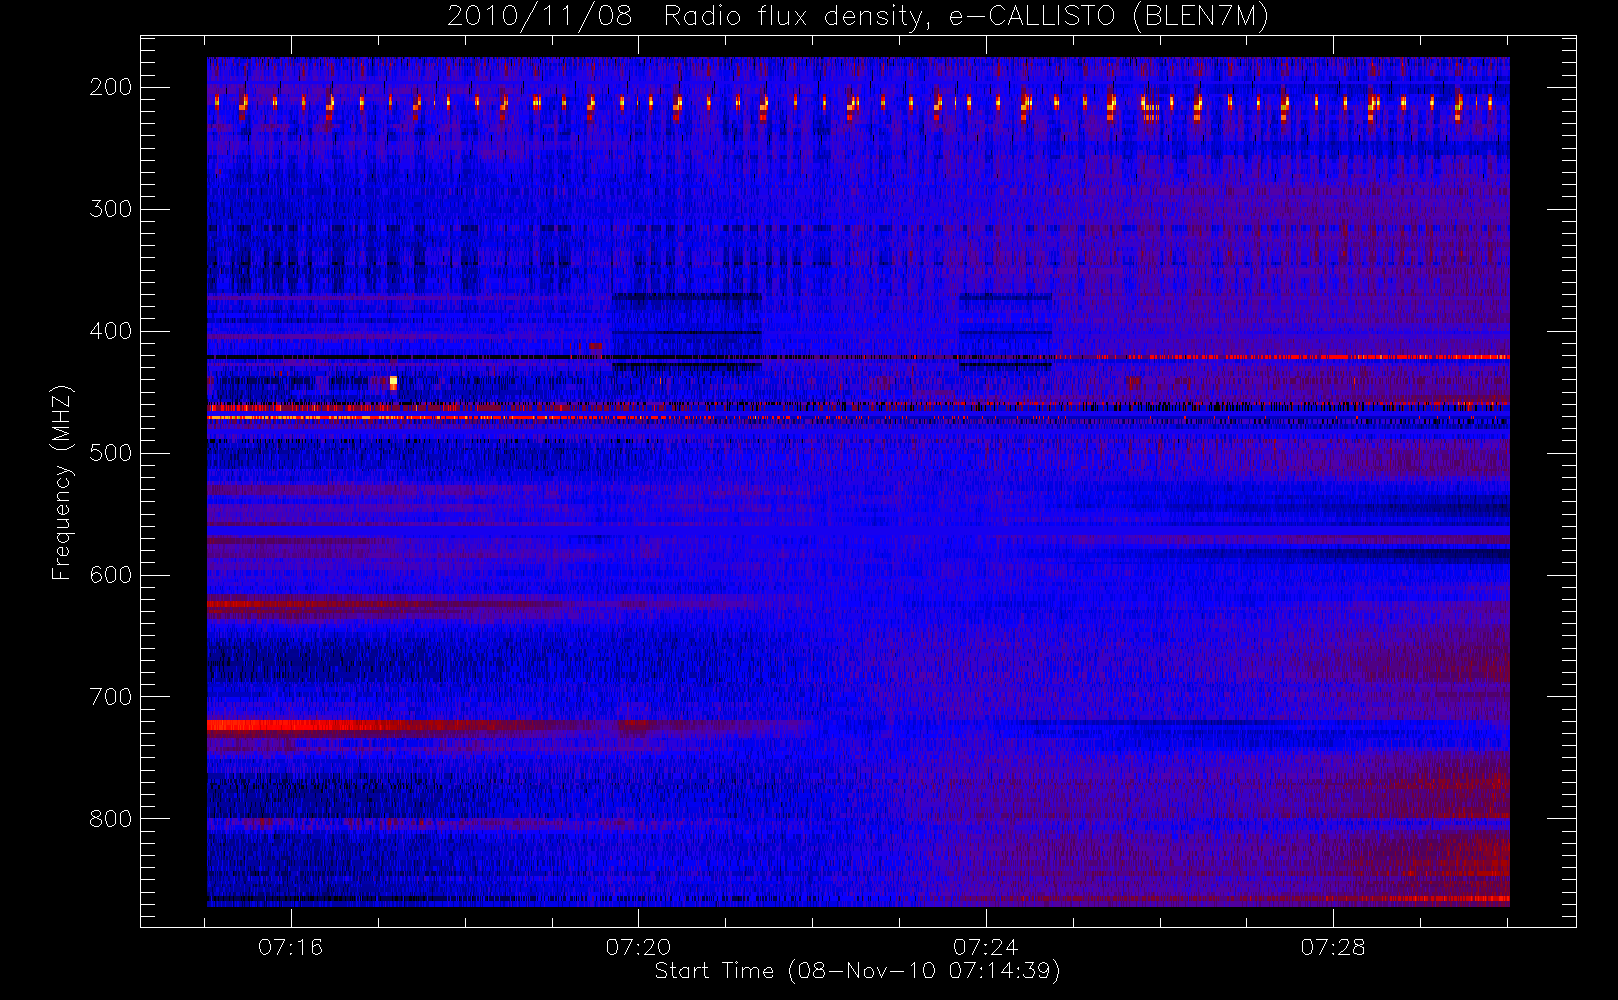Select the 400 frequency tick label
The width and height of the screenshot is (1618, 1000).
tap(111, 331)
